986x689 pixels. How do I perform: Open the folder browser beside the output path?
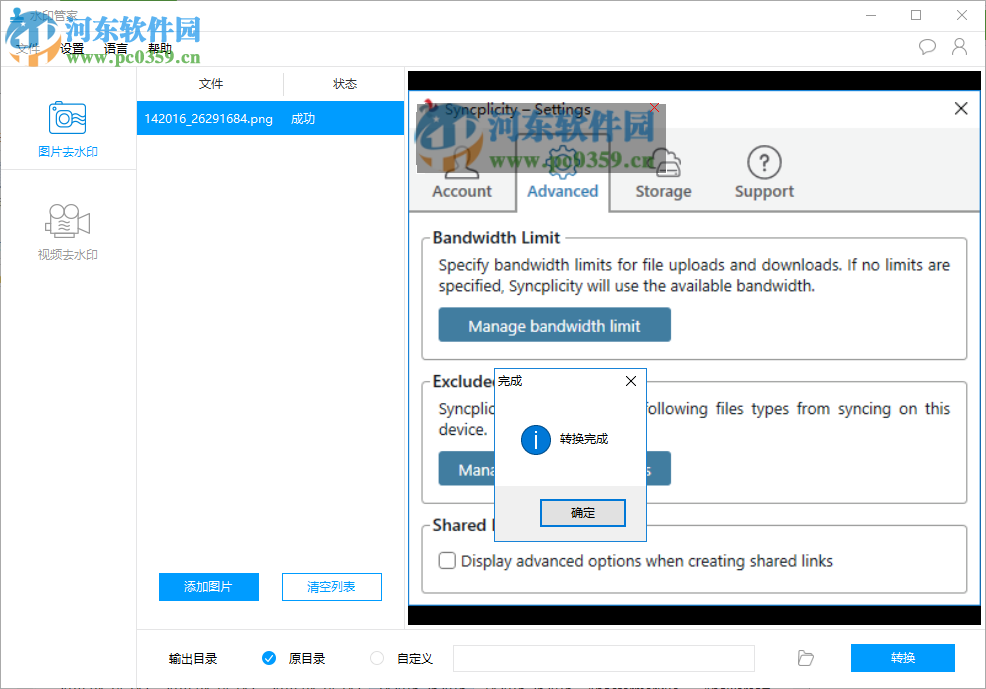(x=805, y=658)
